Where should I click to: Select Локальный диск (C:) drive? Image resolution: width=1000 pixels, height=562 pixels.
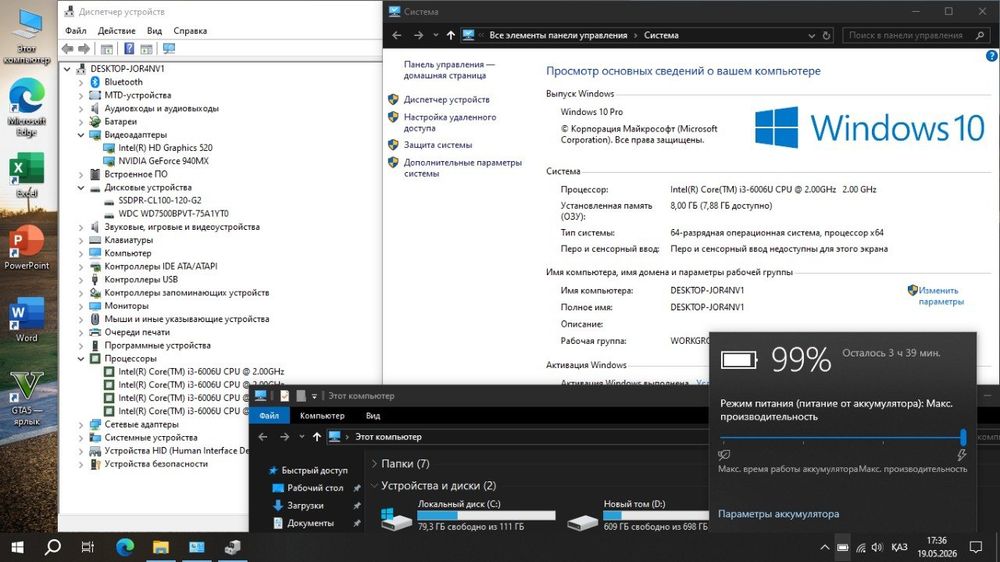468,515
